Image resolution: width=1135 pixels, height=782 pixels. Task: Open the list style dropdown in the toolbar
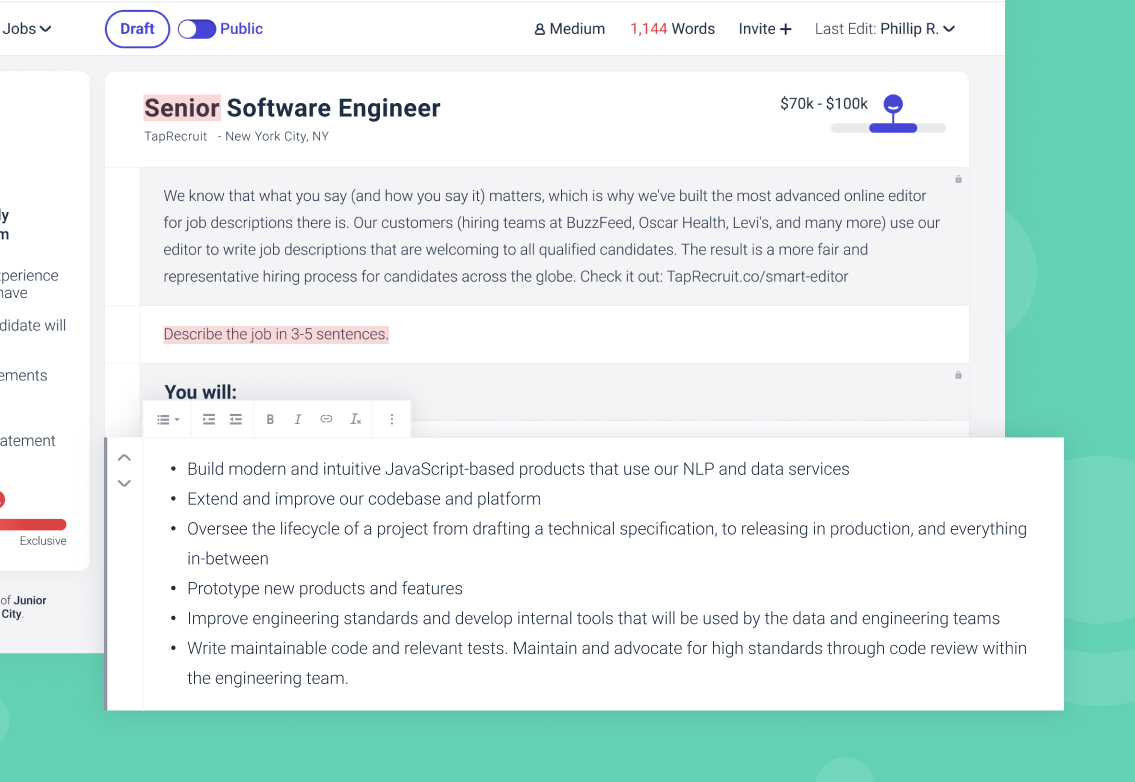(x=167, y=419)
